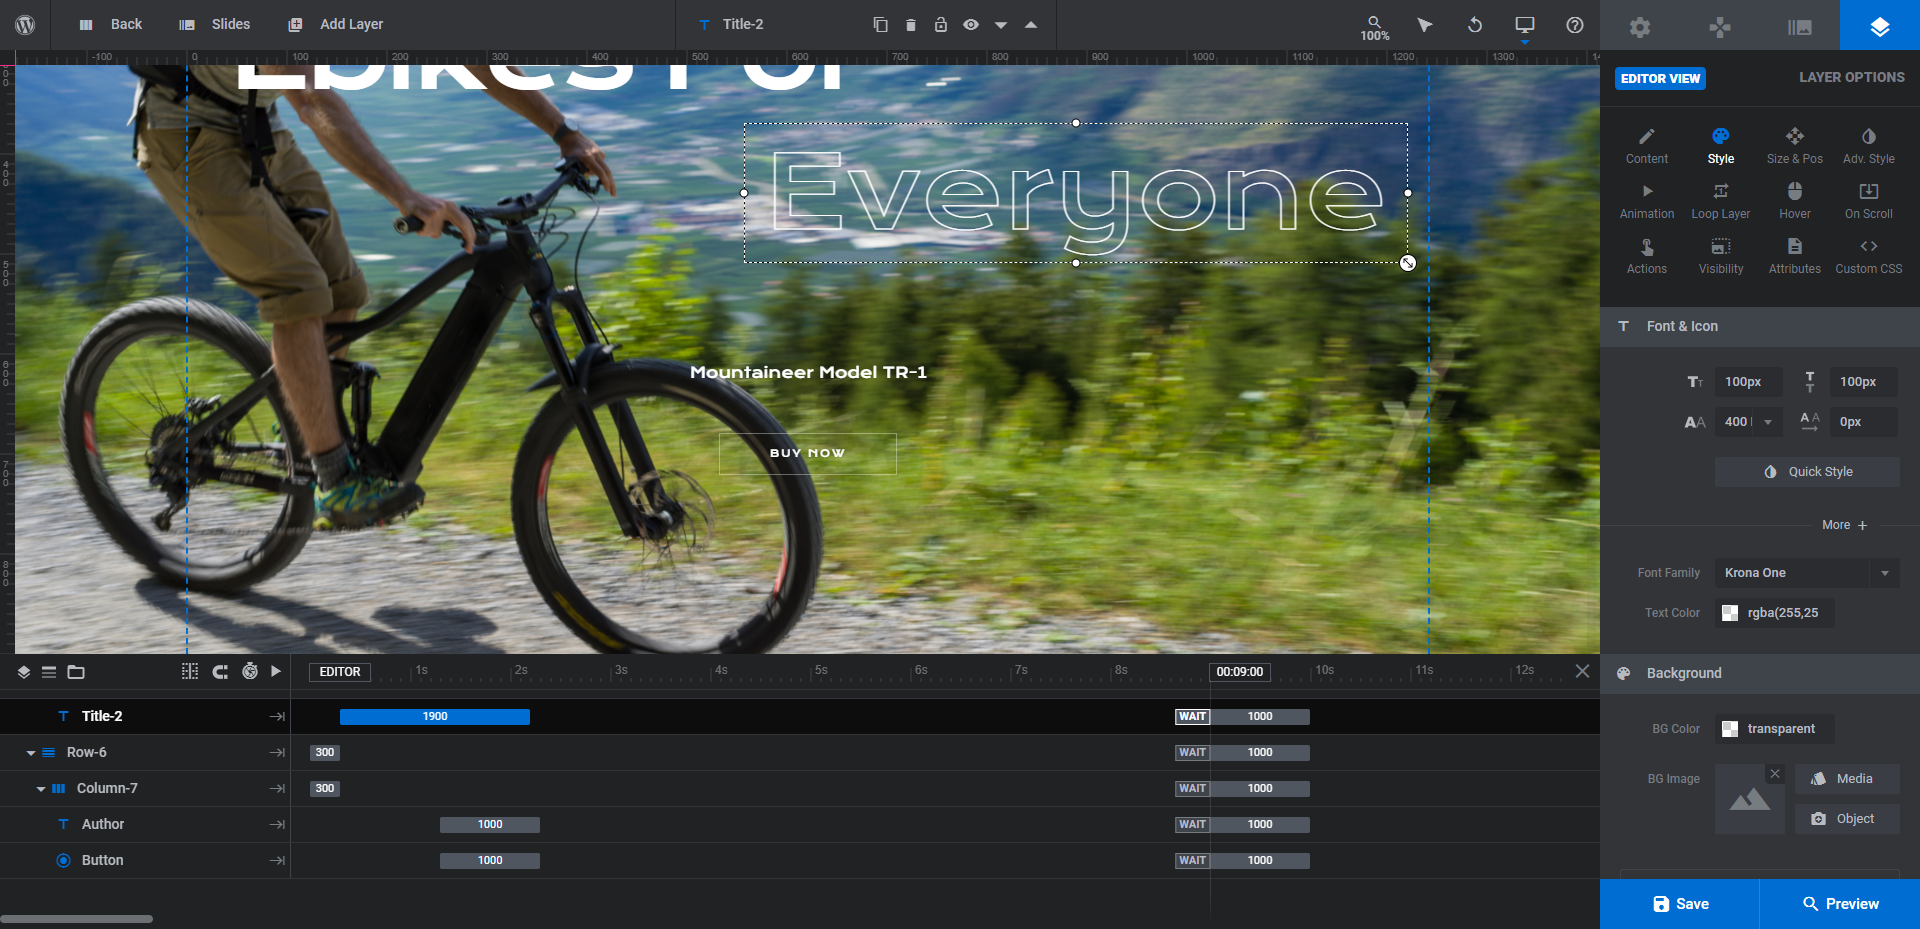Close the timeline panel

(x=1582, y=671)
